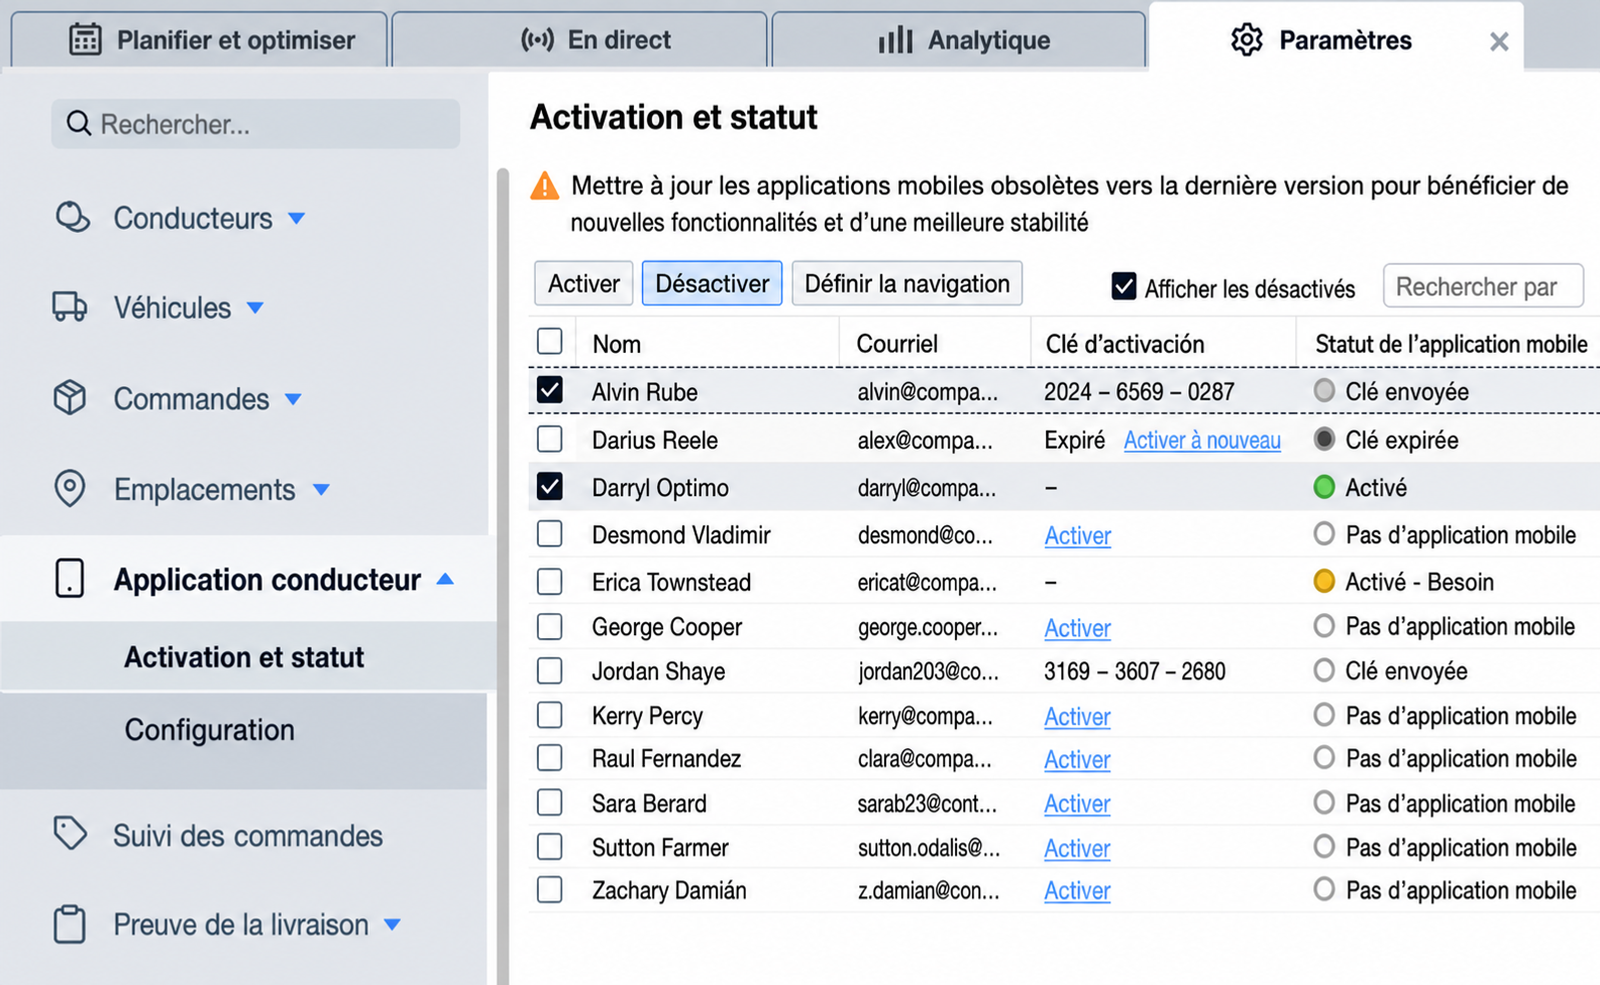This screenshot has width=1600, height=985.
Task: Switch to En direct tab
Action: tap(579, 40)
